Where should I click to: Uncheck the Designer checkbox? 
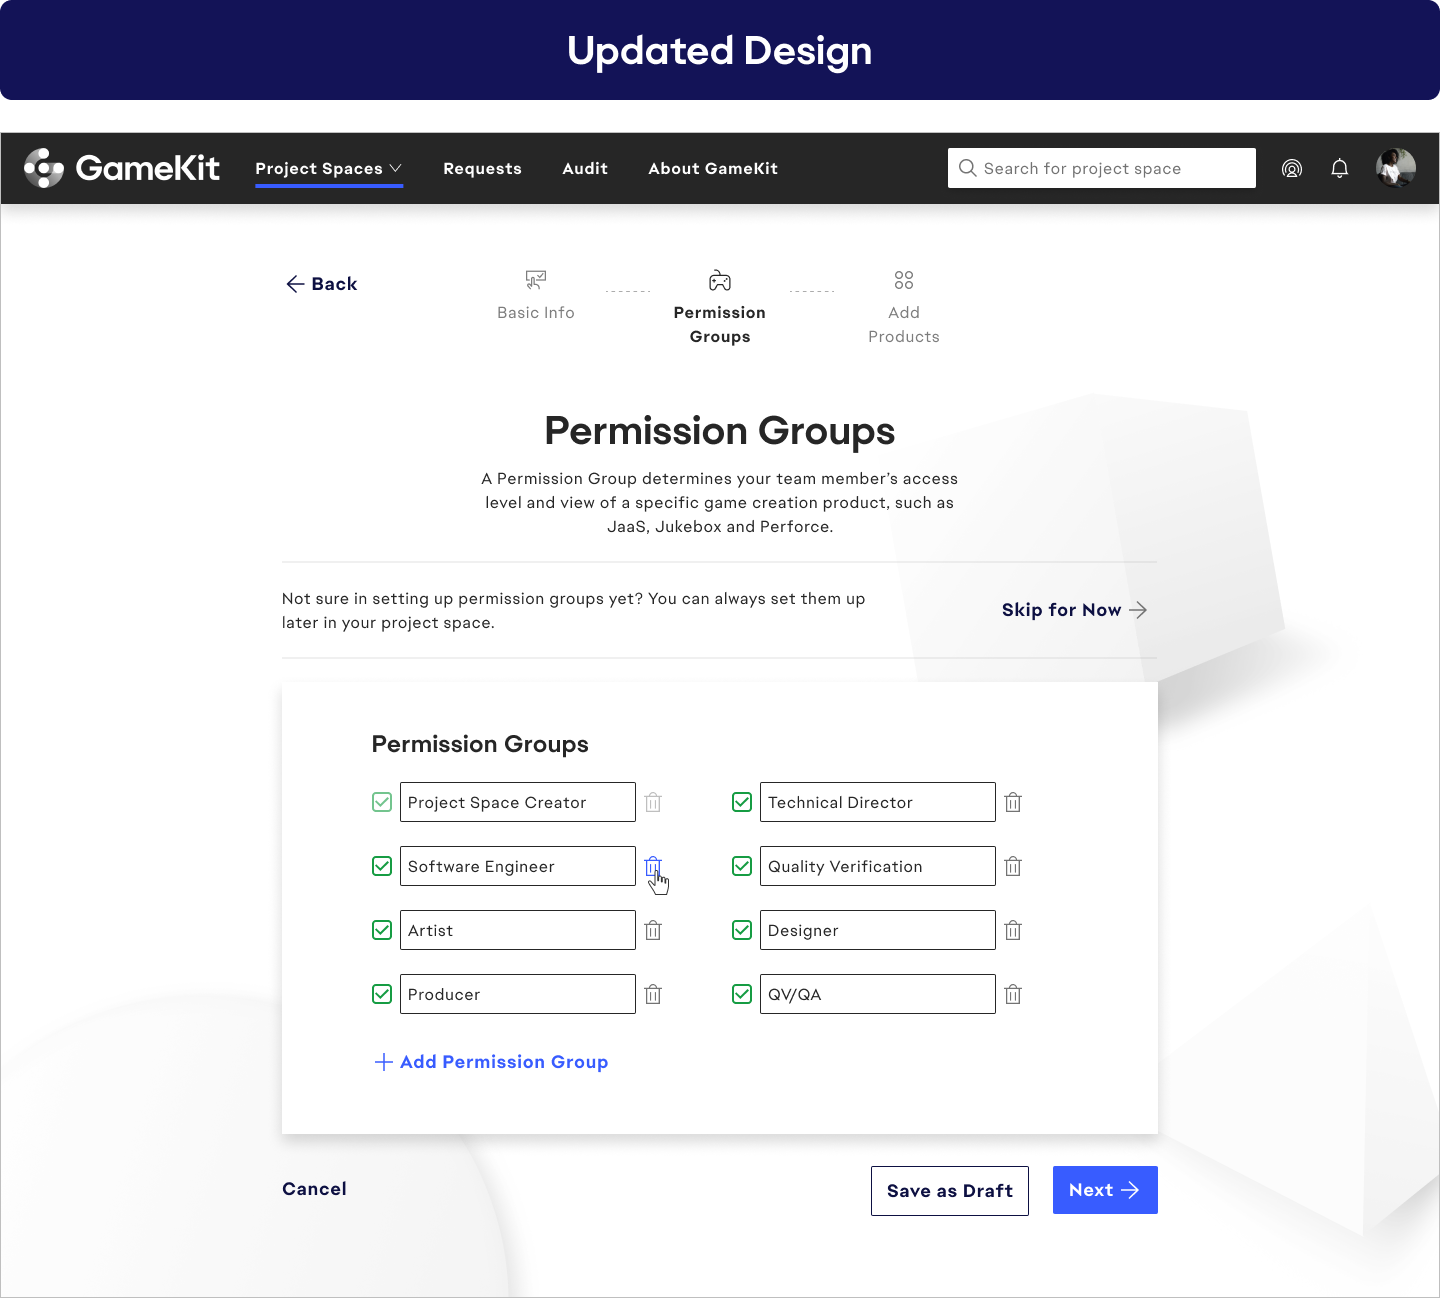coord(742,930)
